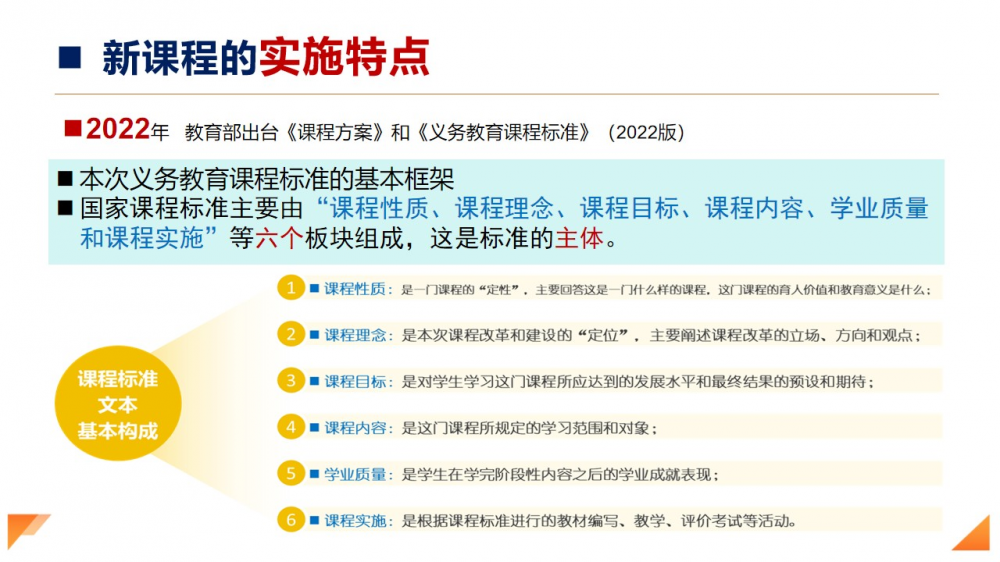
Task: Select the 课程目标 item label
Action: 355,381
